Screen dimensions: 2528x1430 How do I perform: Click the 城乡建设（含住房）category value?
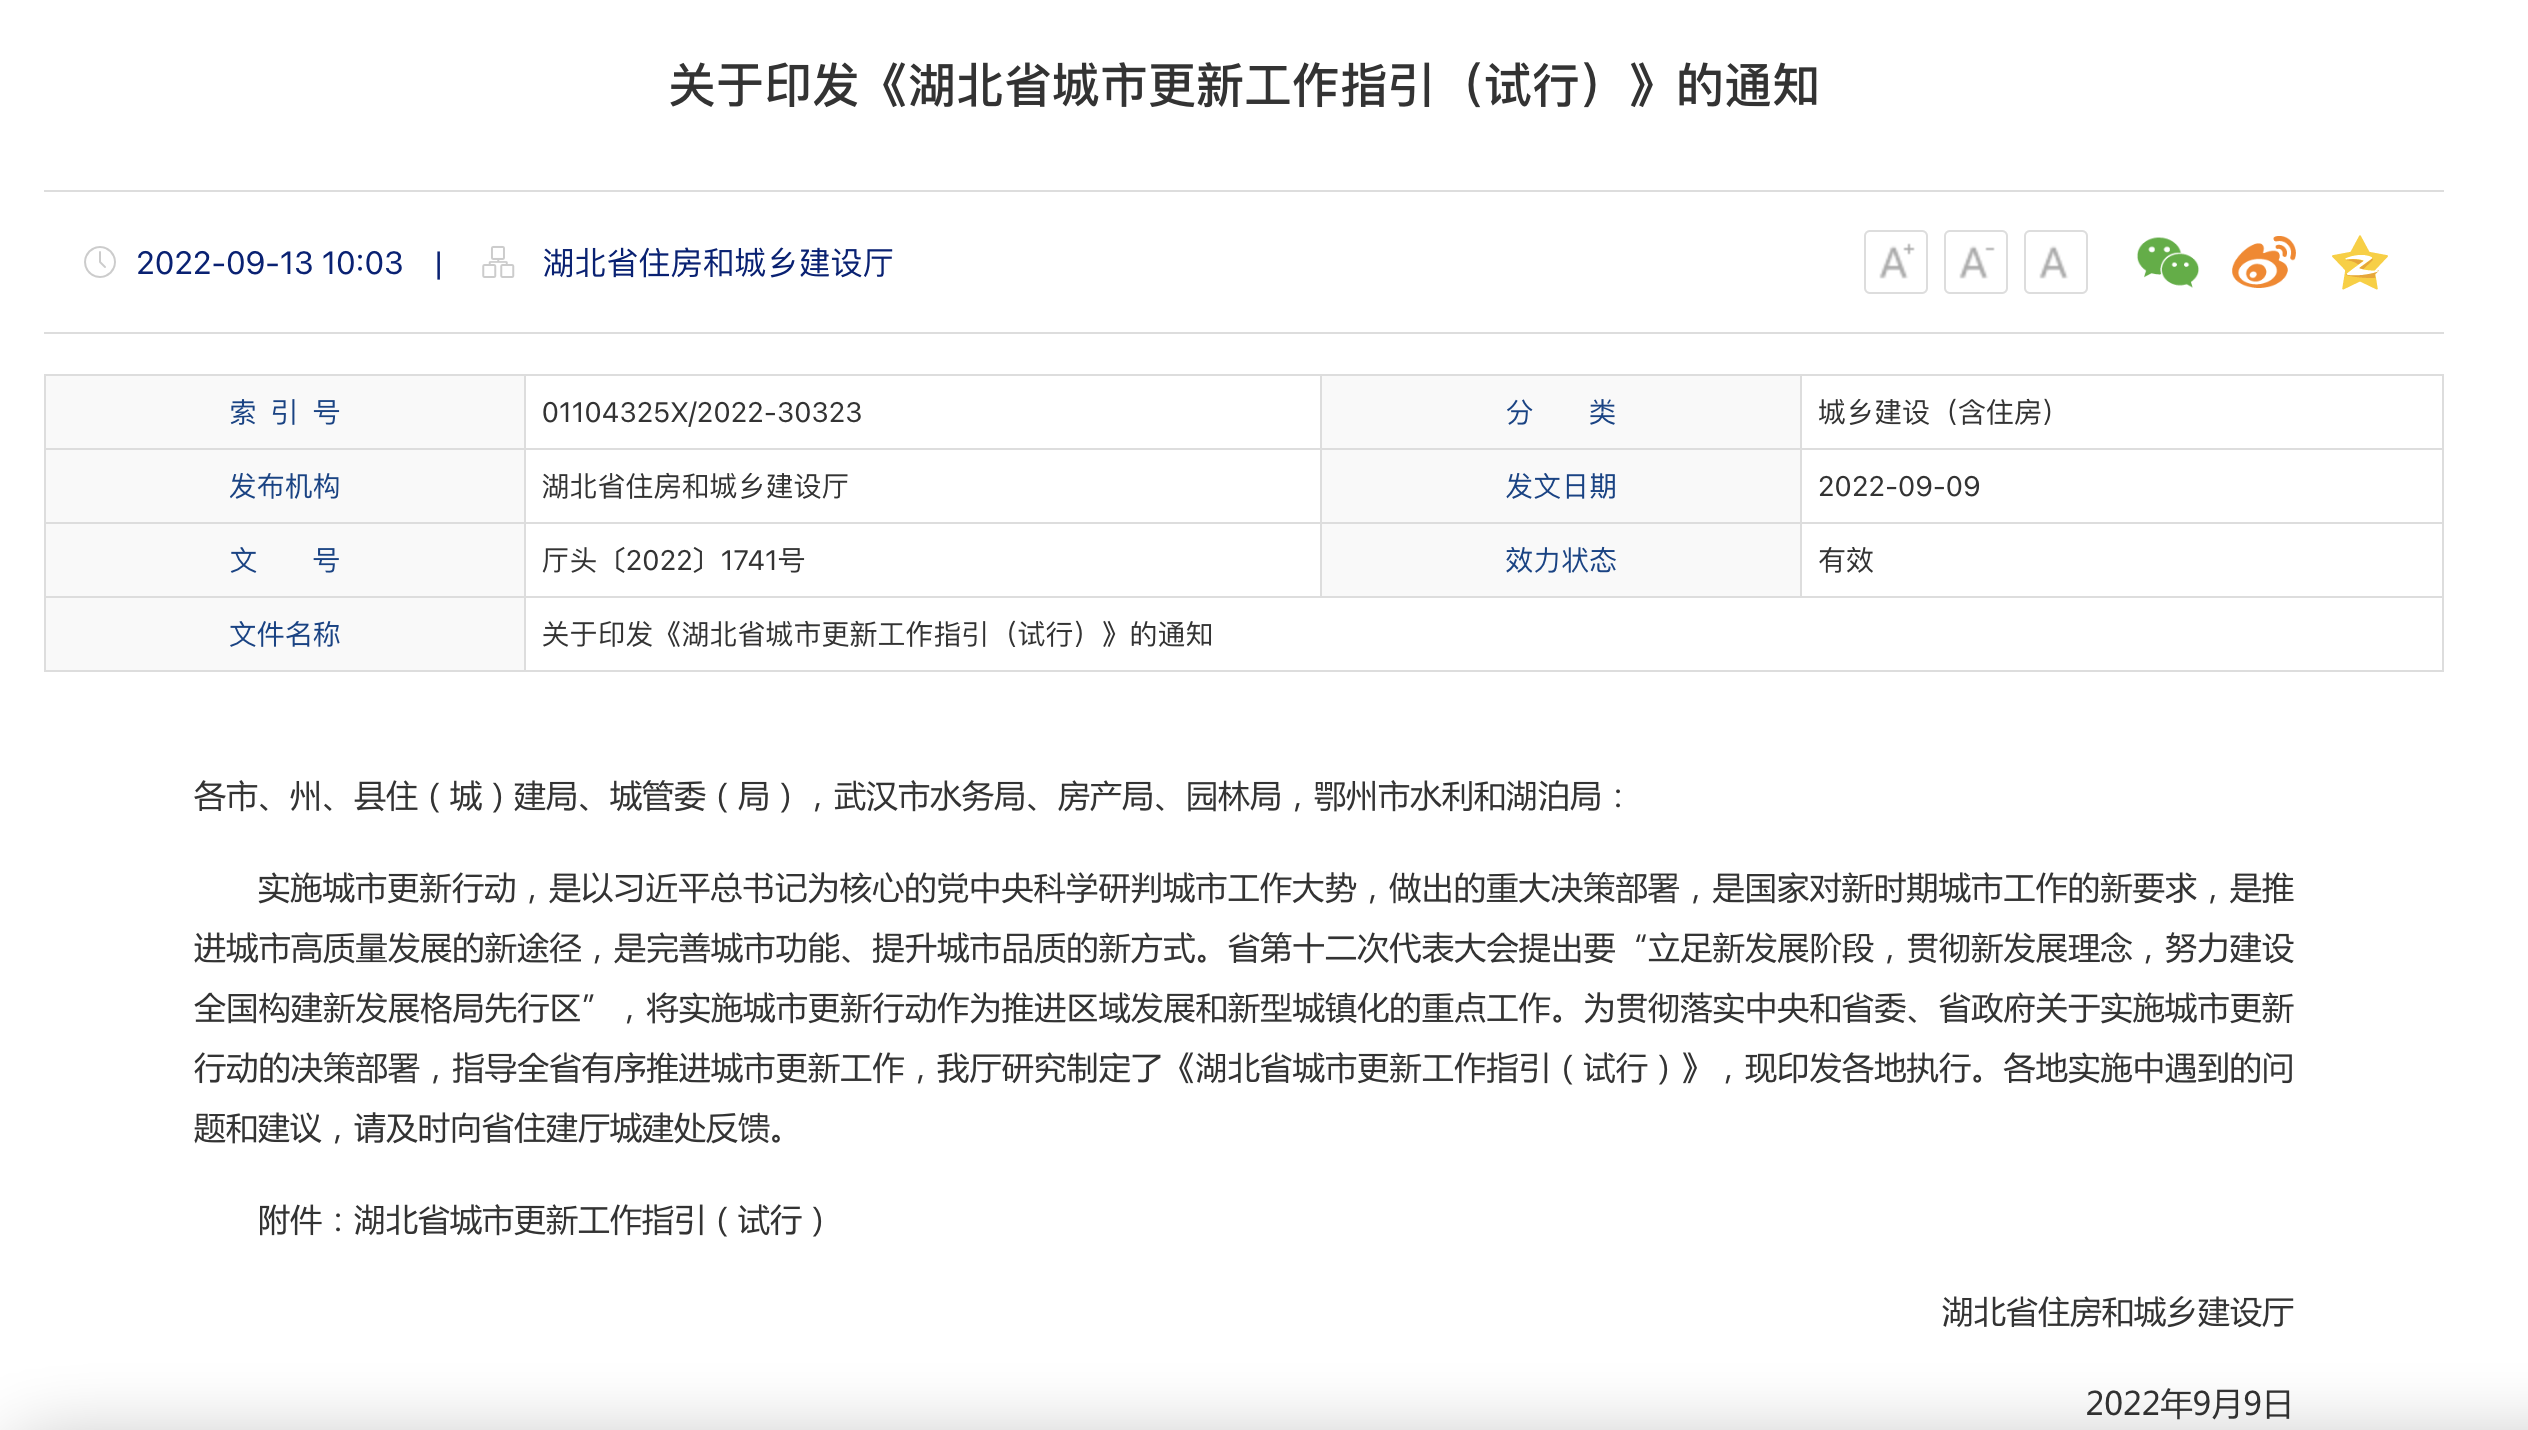click(x=1936, y=412)
